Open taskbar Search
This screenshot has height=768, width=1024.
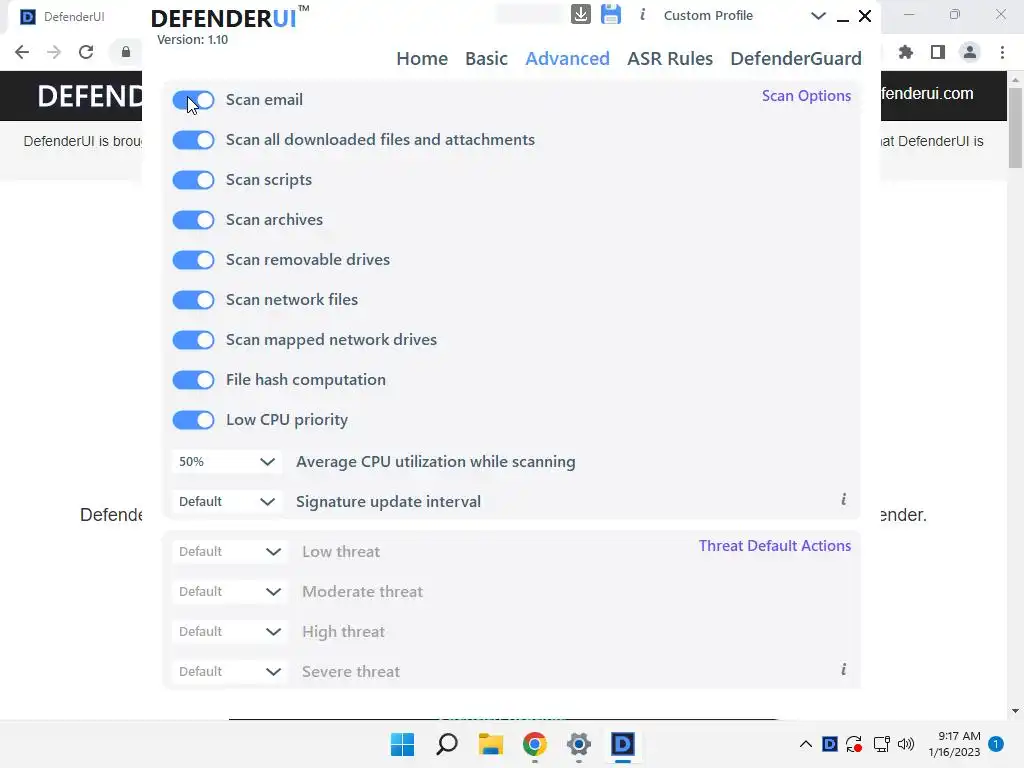click(447, 744)
